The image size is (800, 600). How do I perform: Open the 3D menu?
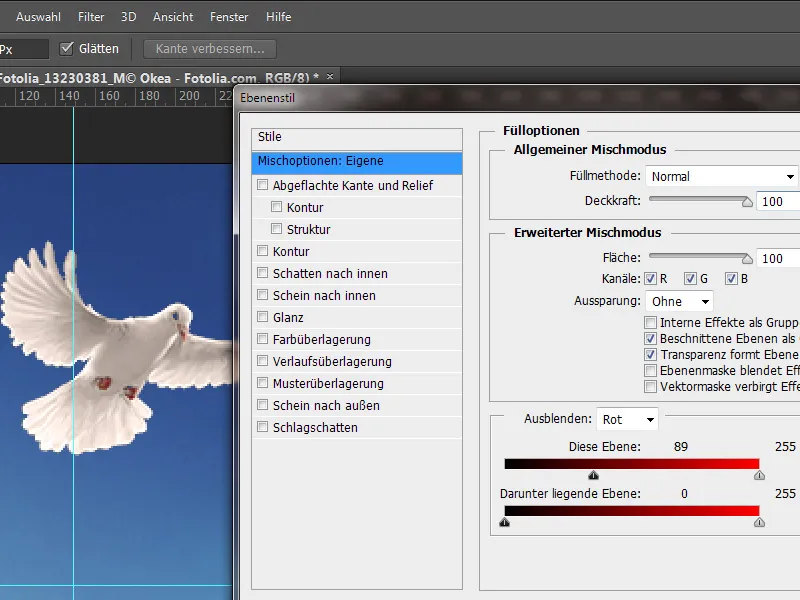click(129, 17)
